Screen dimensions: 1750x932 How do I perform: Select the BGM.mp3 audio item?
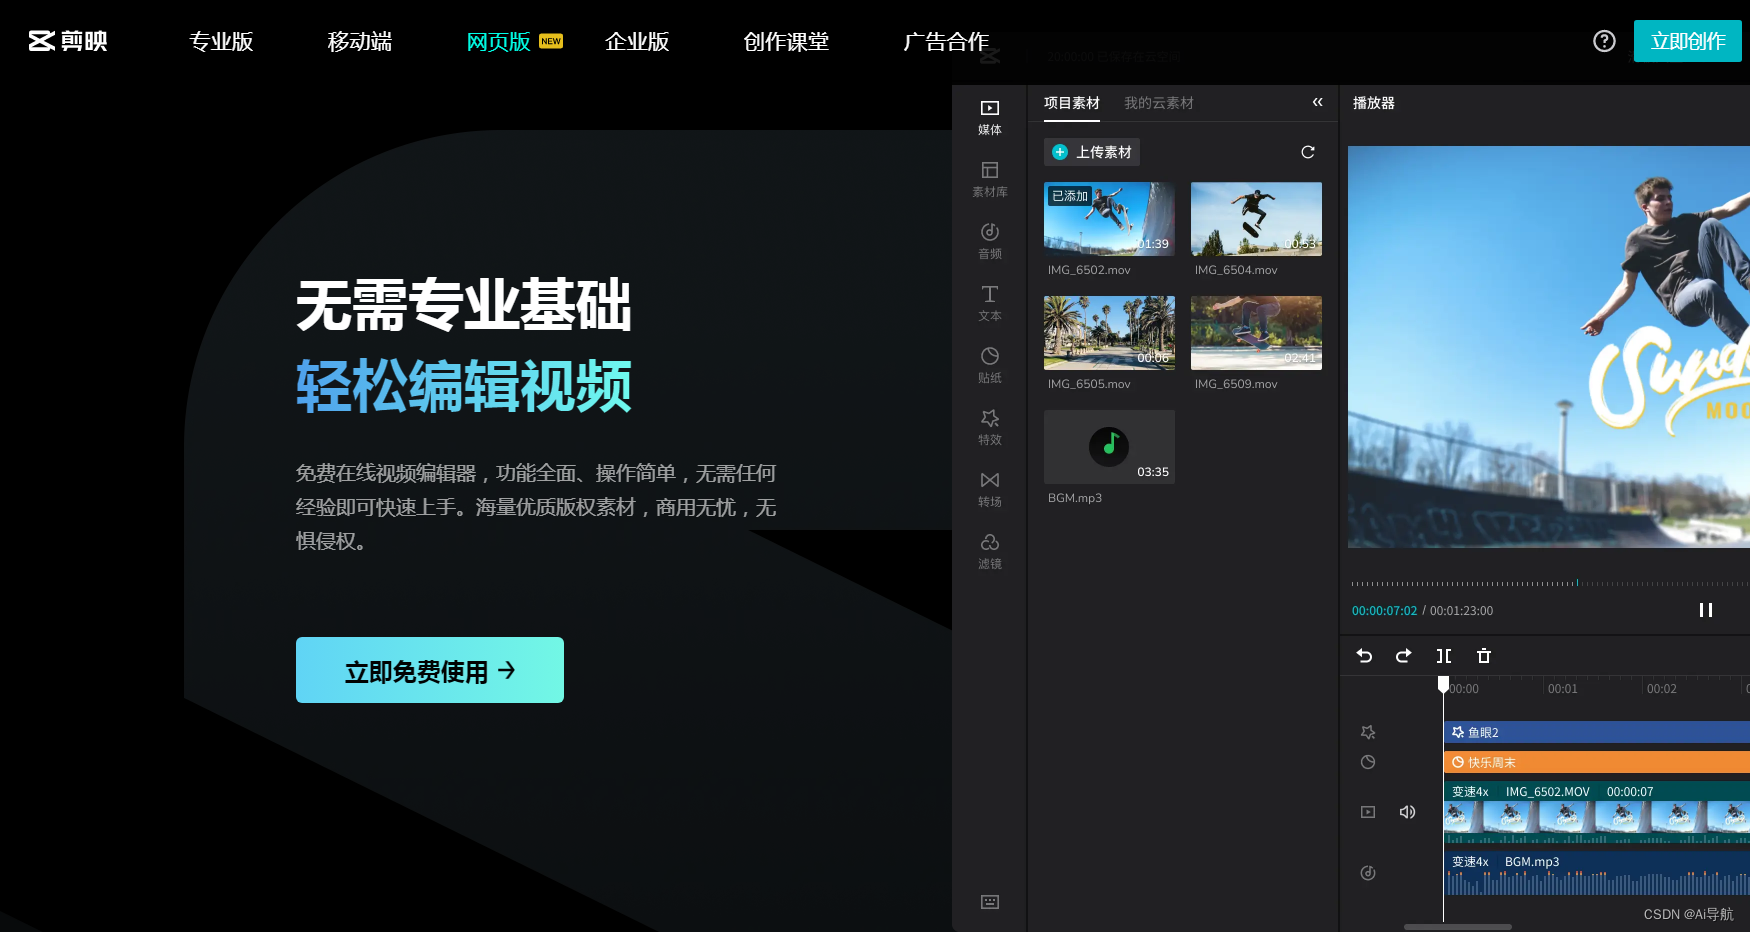(1109, 447)
